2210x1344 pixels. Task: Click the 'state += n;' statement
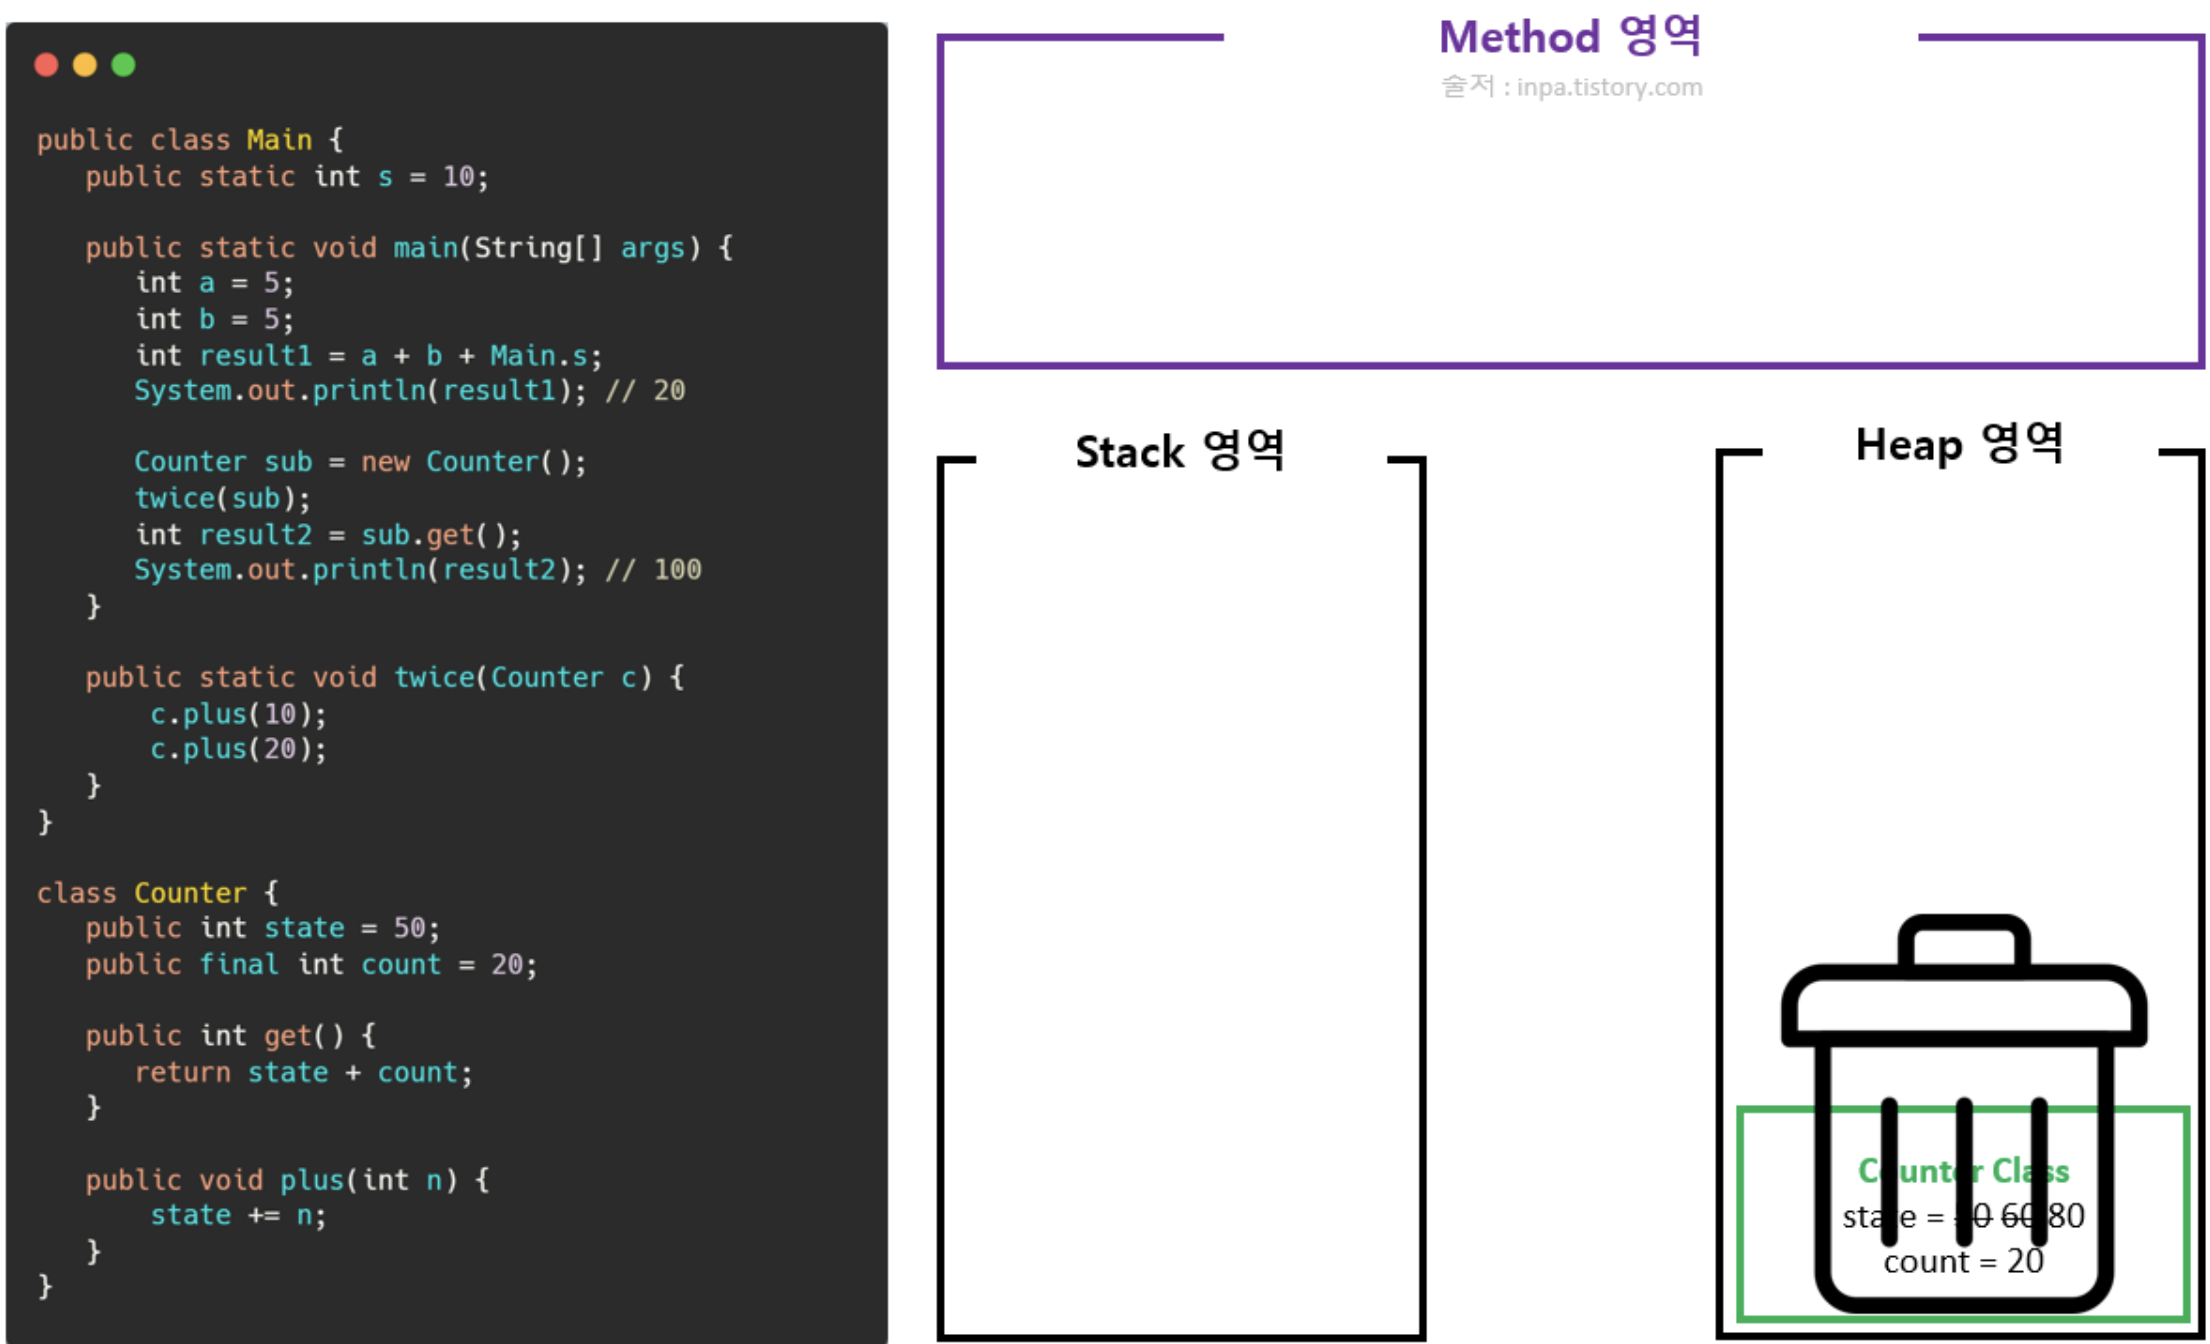pyautogui.click(x=238, y=1215)
